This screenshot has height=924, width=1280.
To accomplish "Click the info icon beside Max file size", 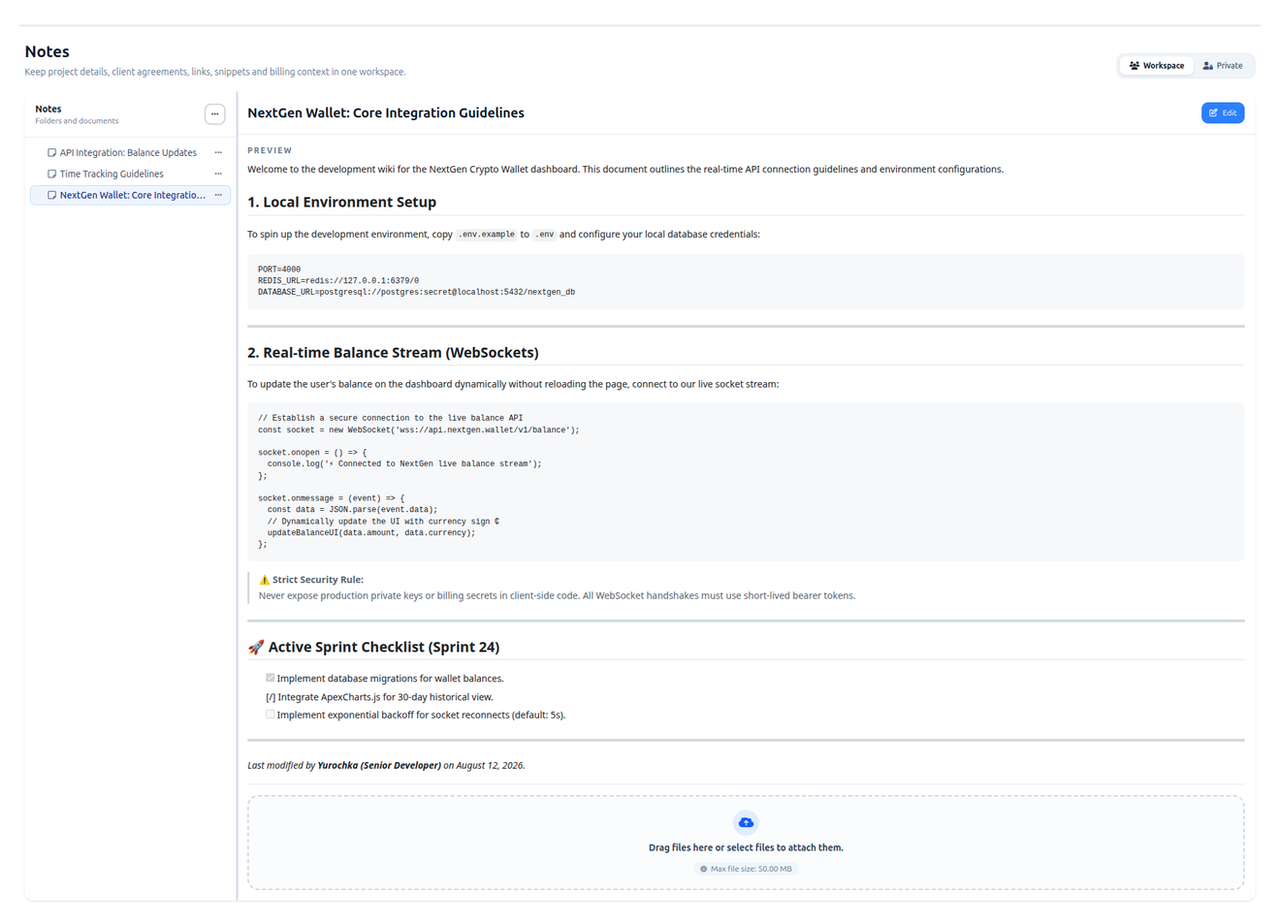I will pyautogui.click(x=704, y=869).
